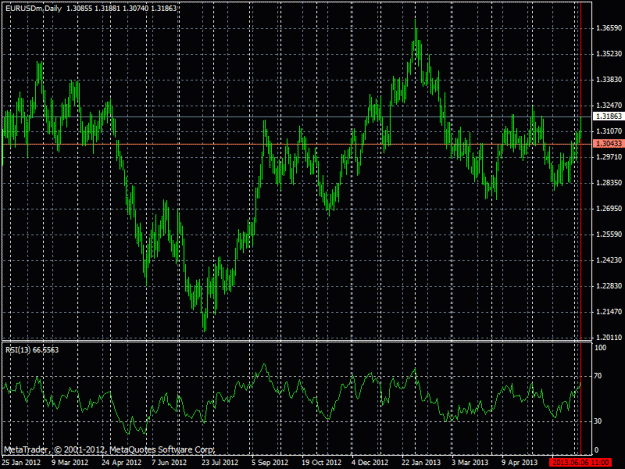The height and width of the screenshot is (469, 625).
Task: Click RSI scale level 30
Action: (x=598, y=421)
